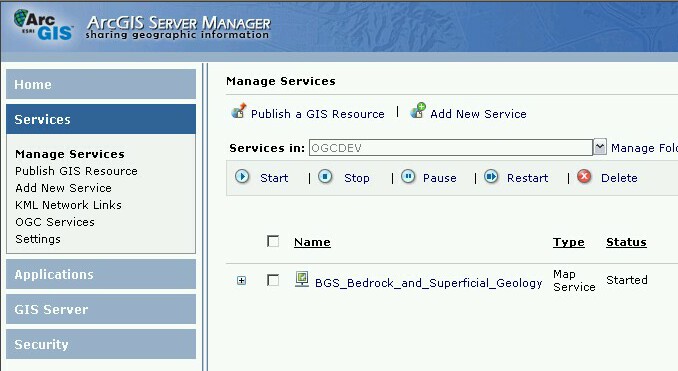Click the Publish a GIS Resource link

point(317,114)
